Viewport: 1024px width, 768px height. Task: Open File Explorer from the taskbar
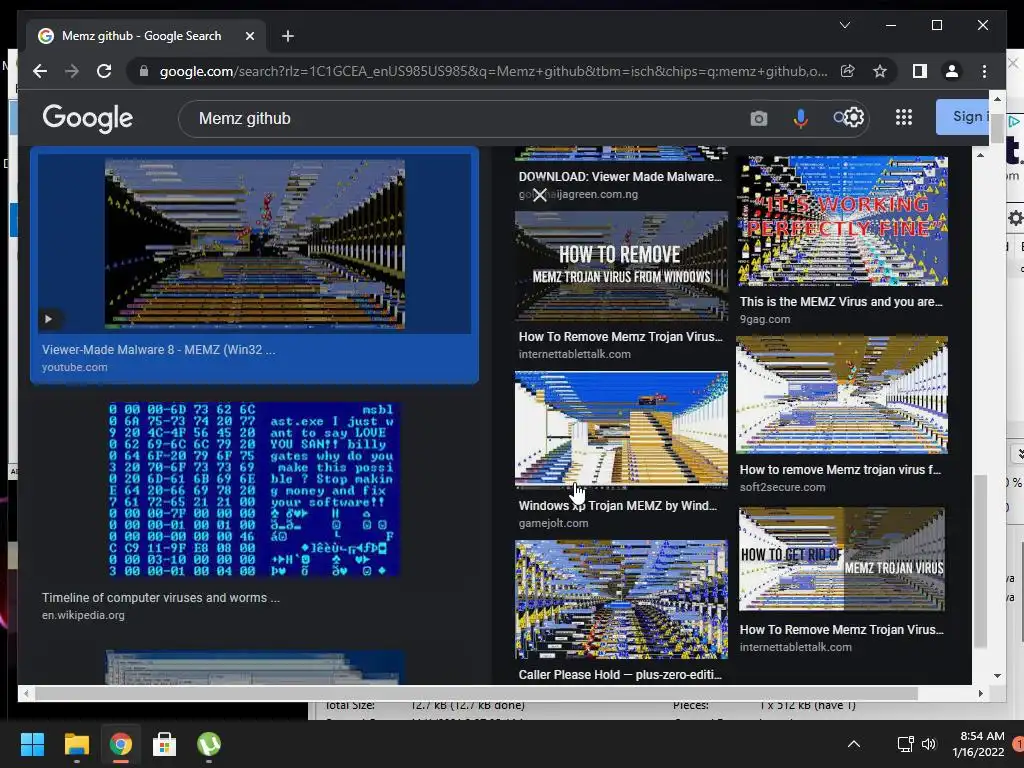point(76,744)
